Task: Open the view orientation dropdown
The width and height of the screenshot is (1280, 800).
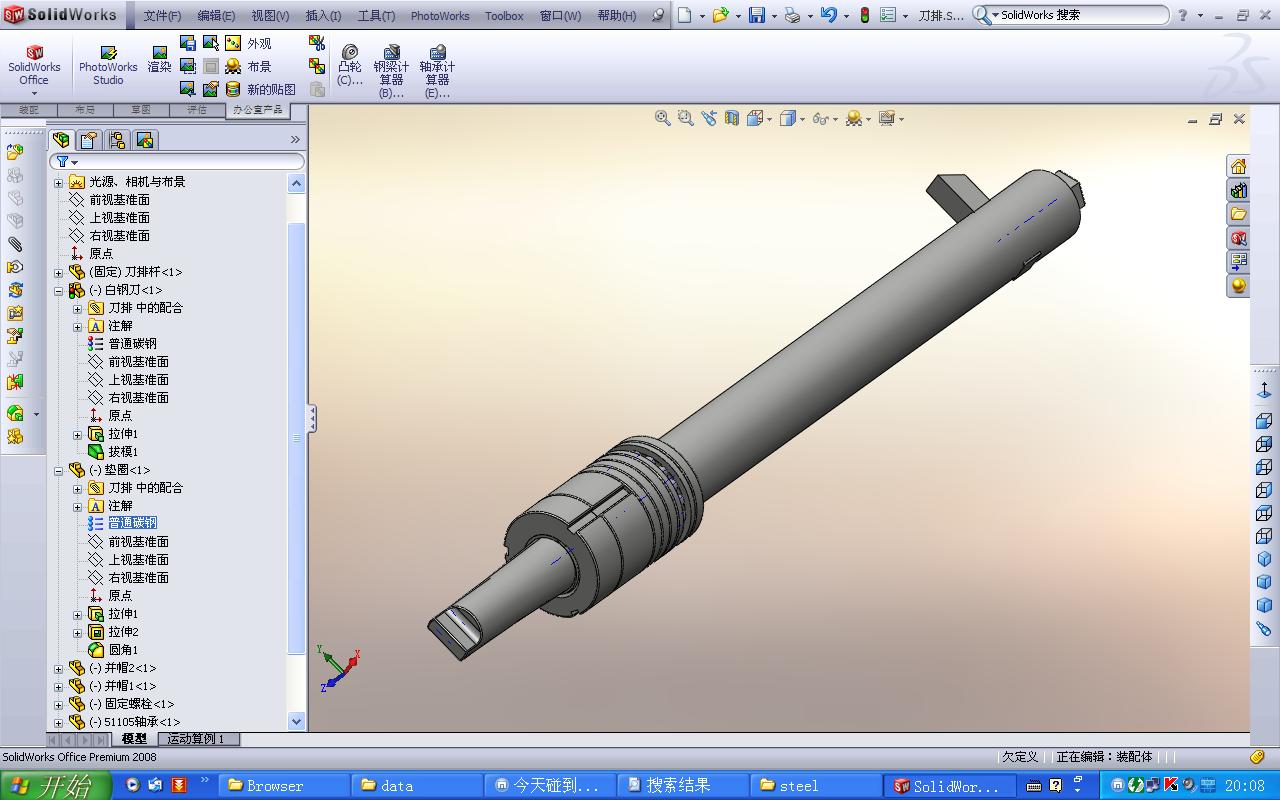Action: point(770,118)
